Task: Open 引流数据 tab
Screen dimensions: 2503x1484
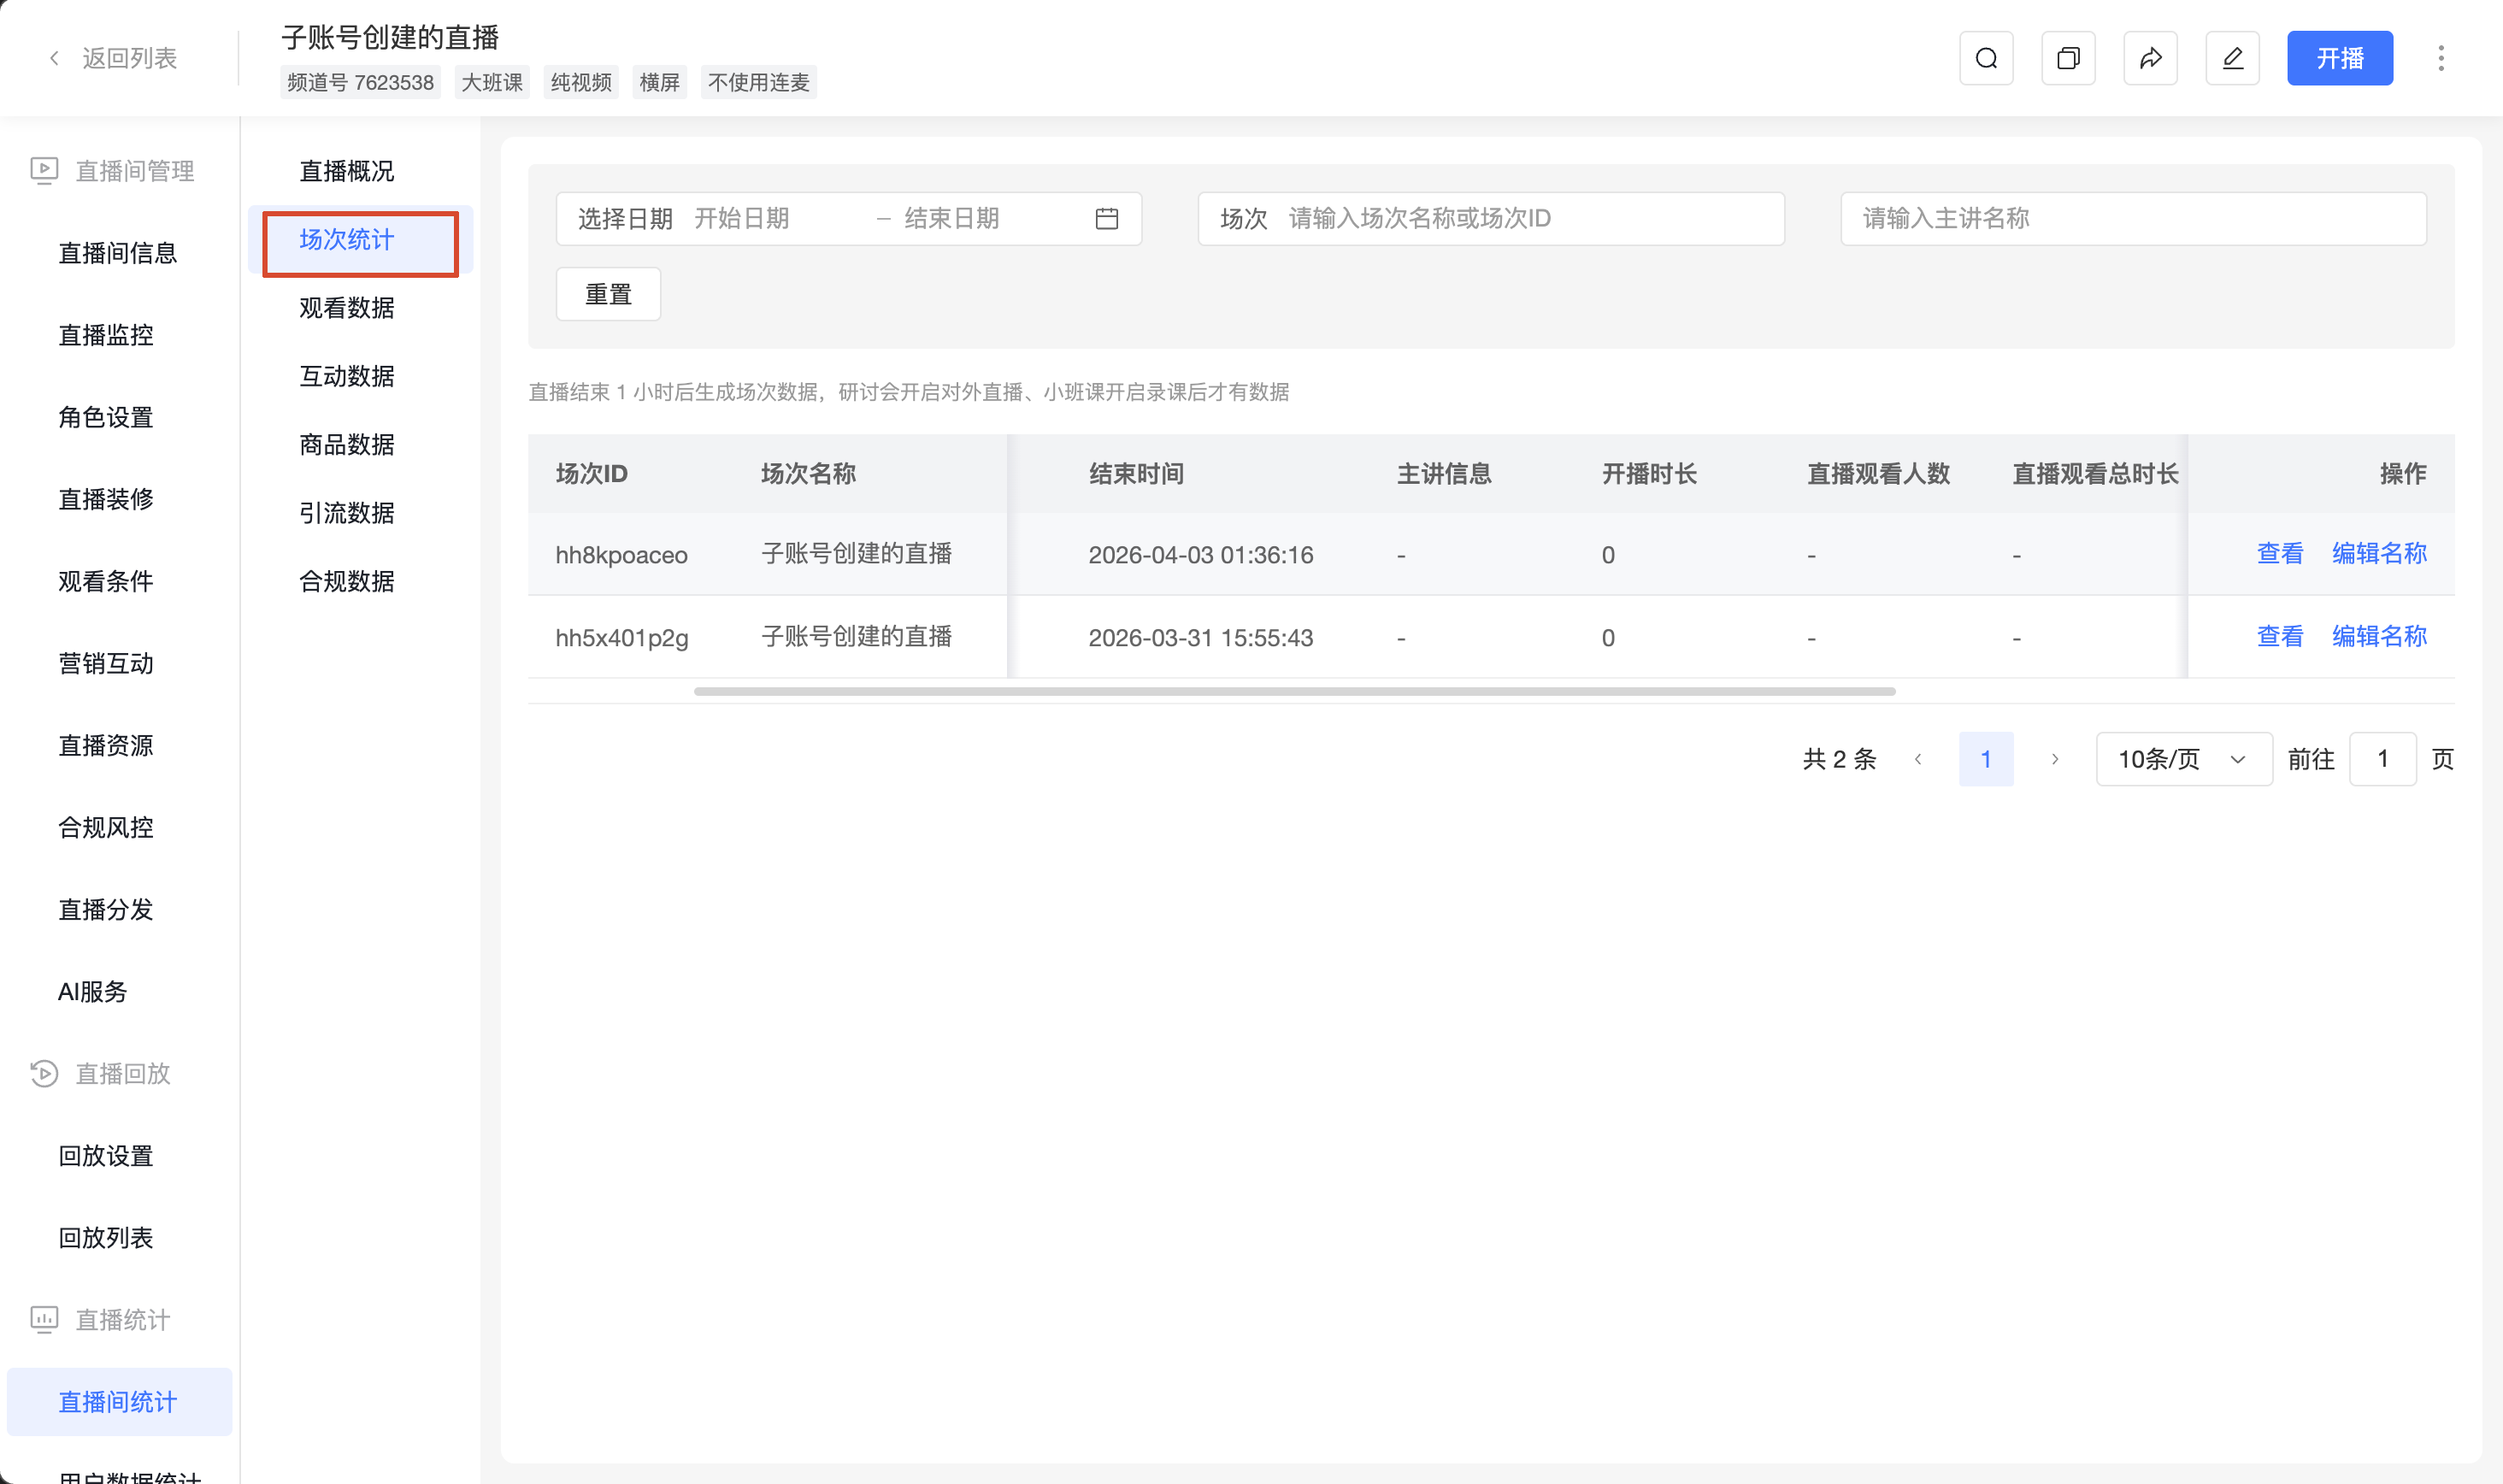Action: [x=346, y=513]
